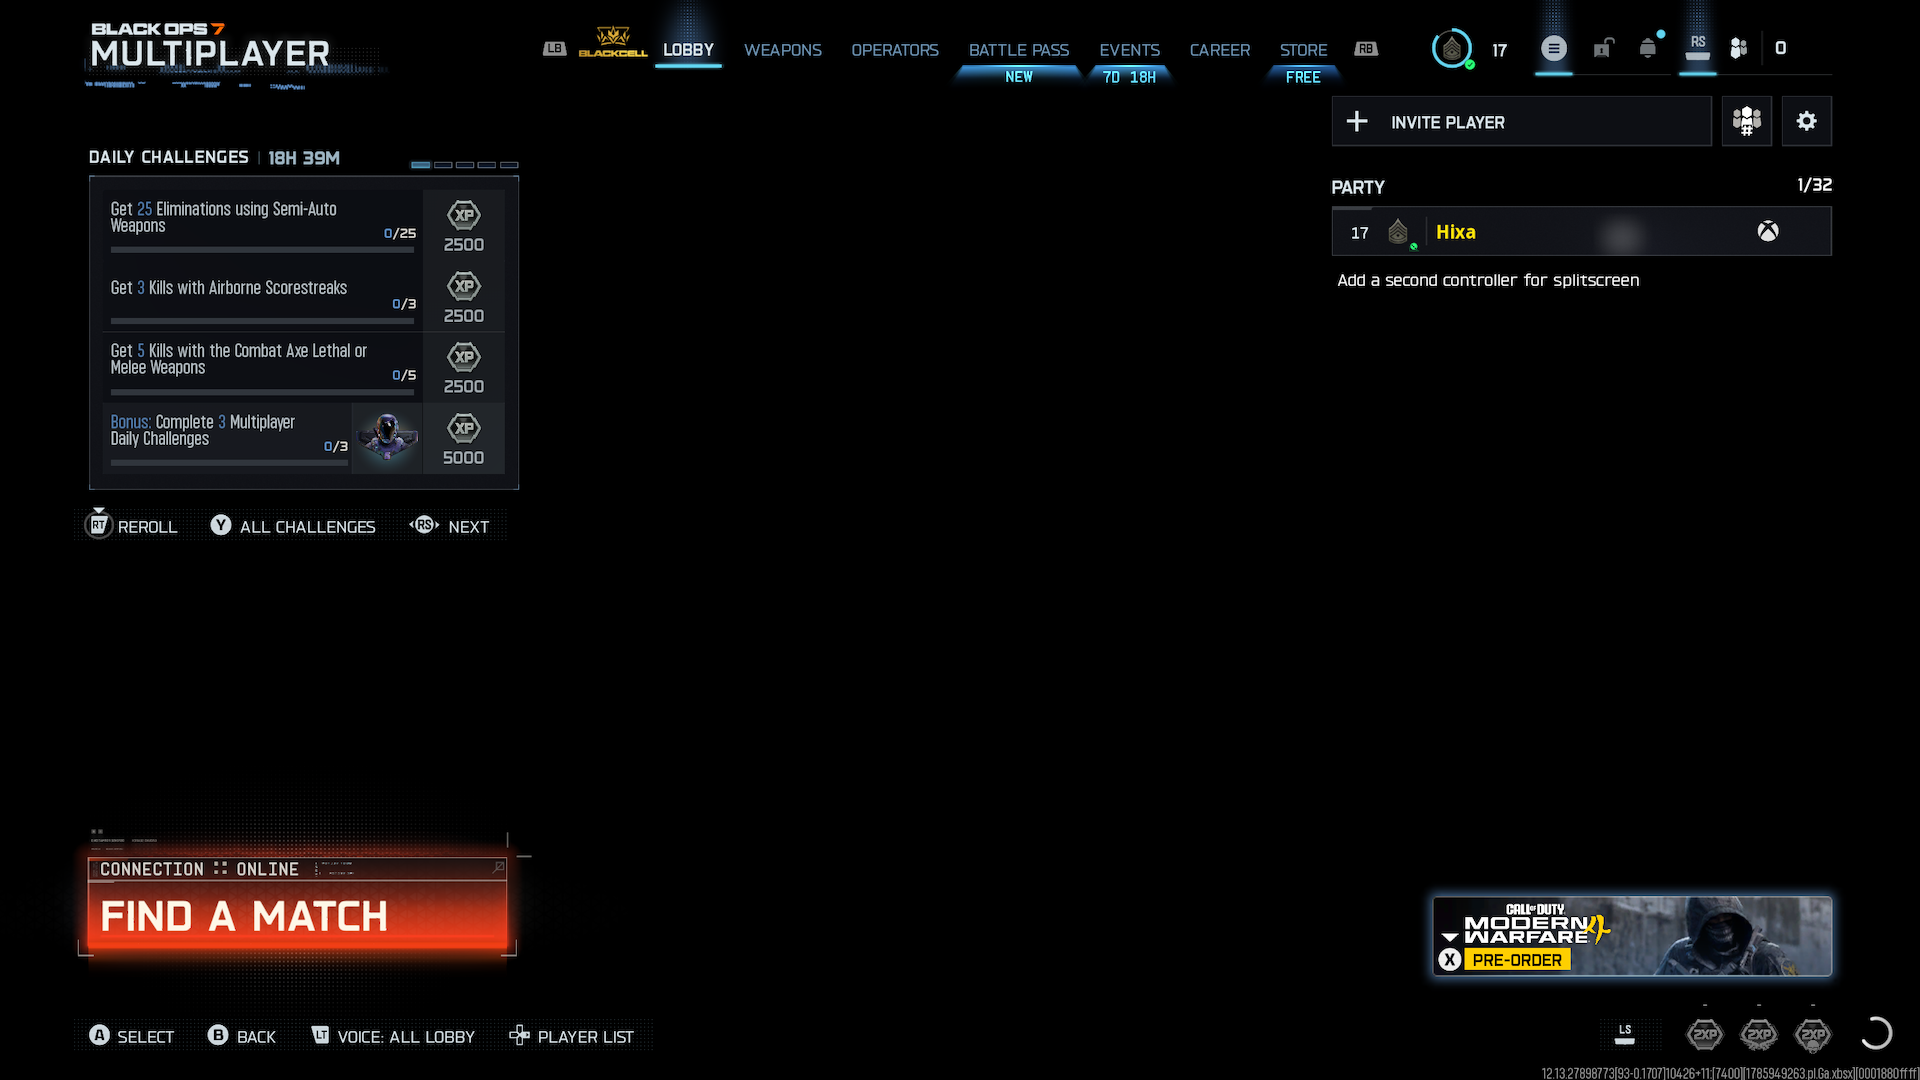Screen dimensions: 1920x1080
Task: Go to the Battle Pass tab
Action: (x=1019, y=50)
